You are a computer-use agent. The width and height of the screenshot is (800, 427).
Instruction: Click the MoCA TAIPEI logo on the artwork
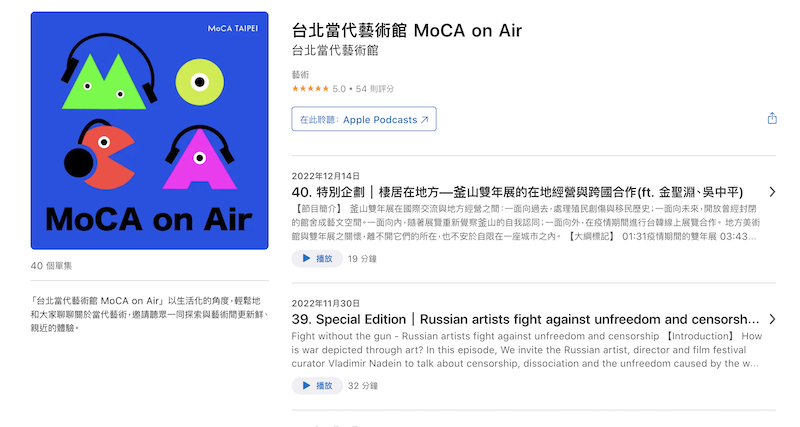pos(232,27)
